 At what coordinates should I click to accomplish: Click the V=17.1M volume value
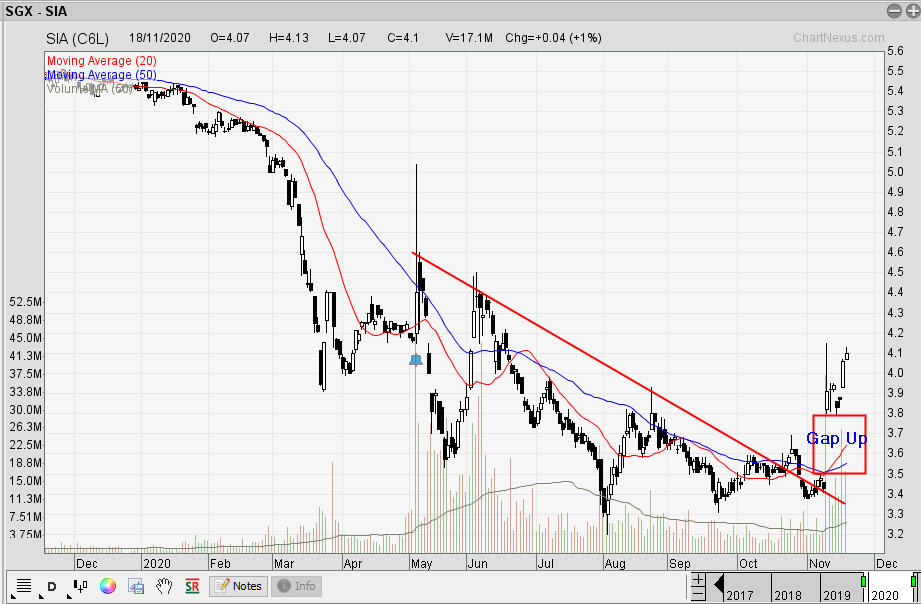pos(469,38)
